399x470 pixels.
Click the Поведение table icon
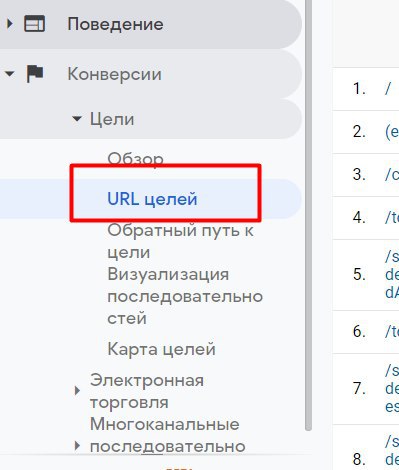(x=34, y=24)
